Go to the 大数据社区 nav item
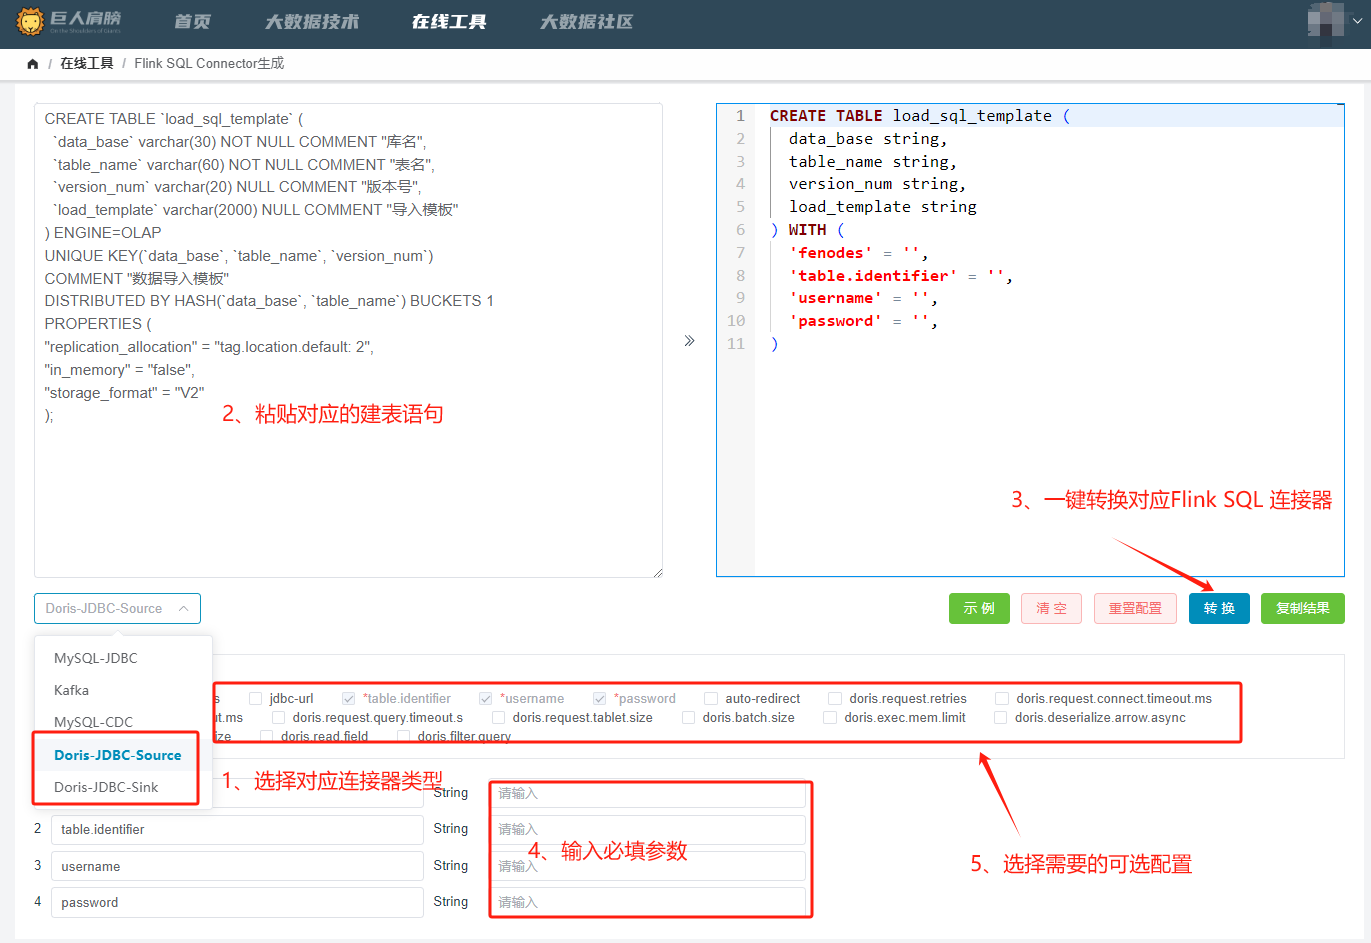1371x943 pixels. pos(587,22)
